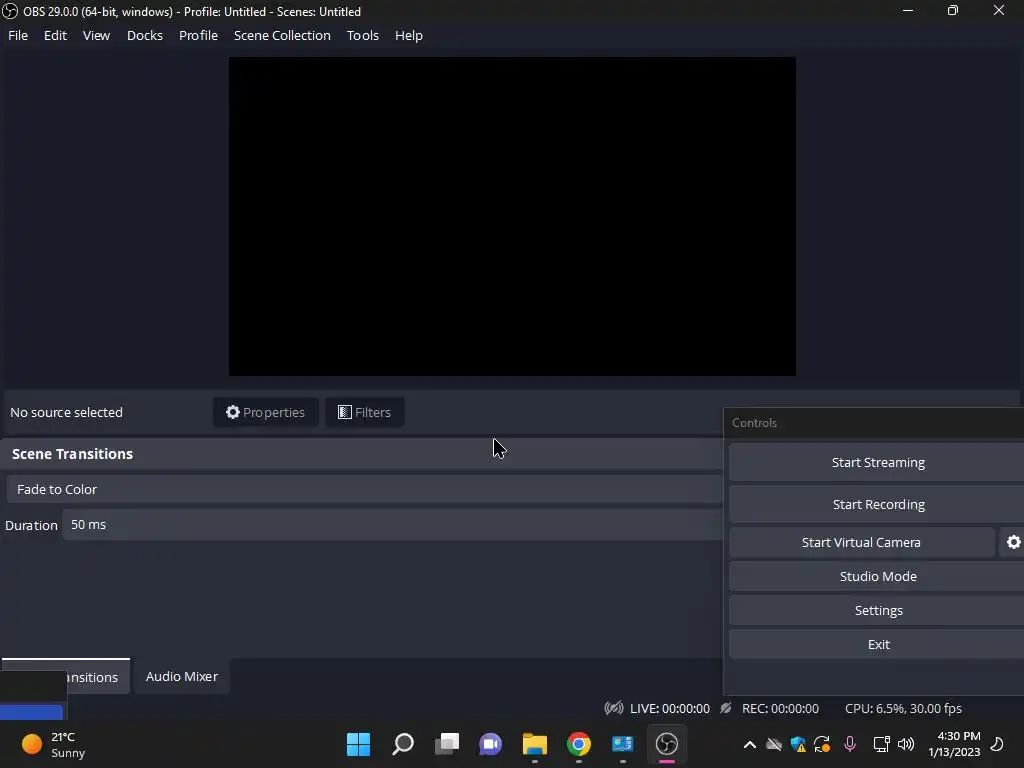The image size is (1024, 768).
Task: Open the File menu
Action: (18, 35)
